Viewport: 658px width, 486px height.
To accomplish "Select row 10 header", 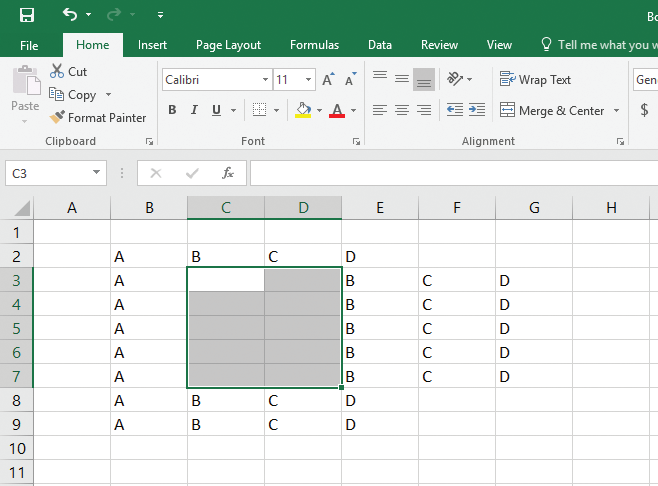I will coord(16,449).
